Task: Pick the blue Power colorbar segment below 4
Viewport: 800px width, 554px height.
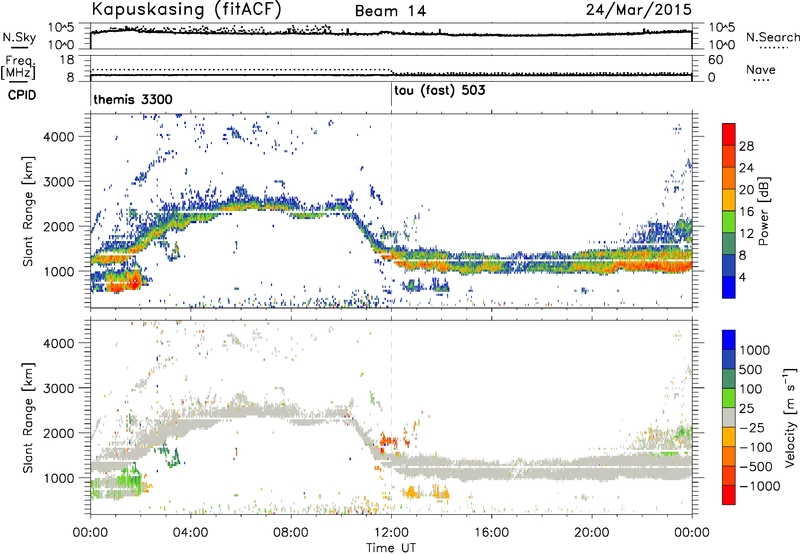Action: pyautogui.click(x=729, y=287)
